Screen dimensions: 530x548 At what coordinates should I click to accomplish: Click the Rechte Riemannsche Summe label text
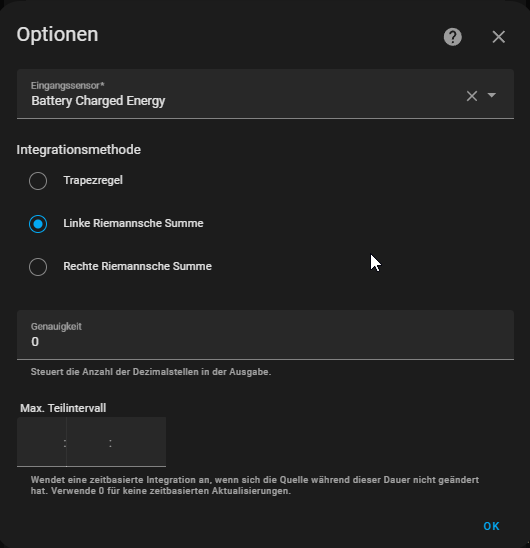(137, 266)
